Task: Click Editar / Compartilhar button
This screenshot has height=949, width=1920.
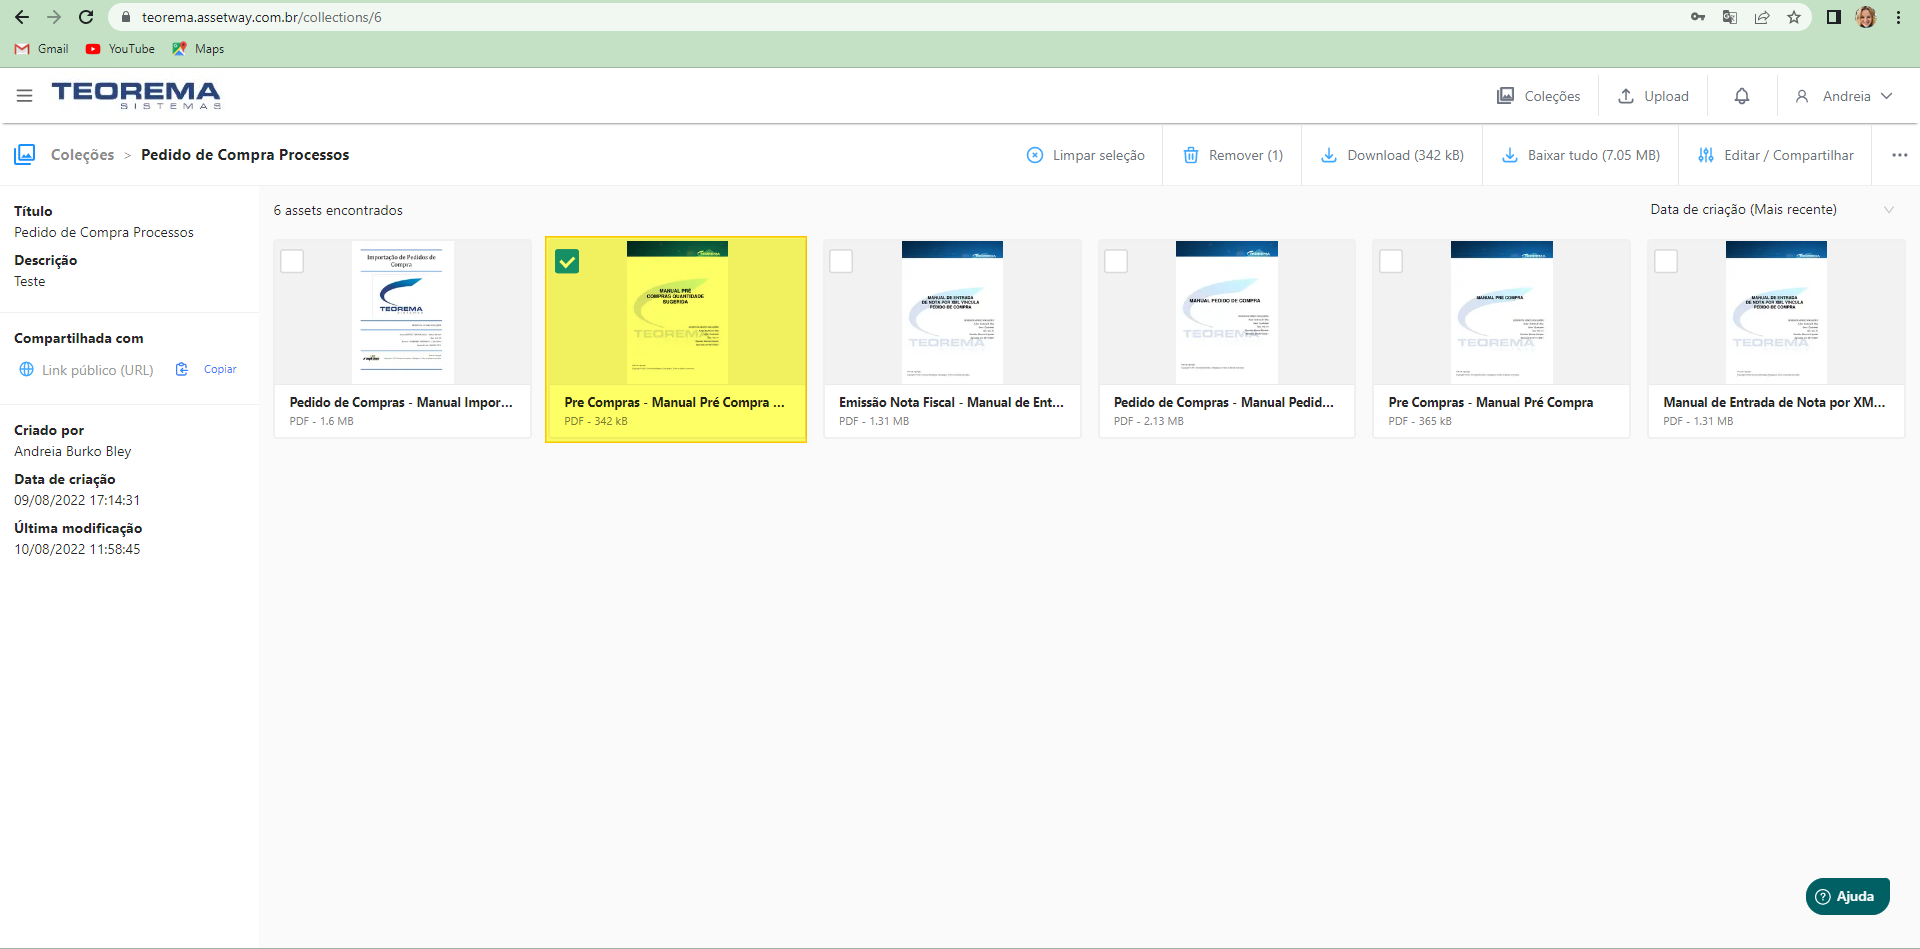Action: (x=1776, y=155)
